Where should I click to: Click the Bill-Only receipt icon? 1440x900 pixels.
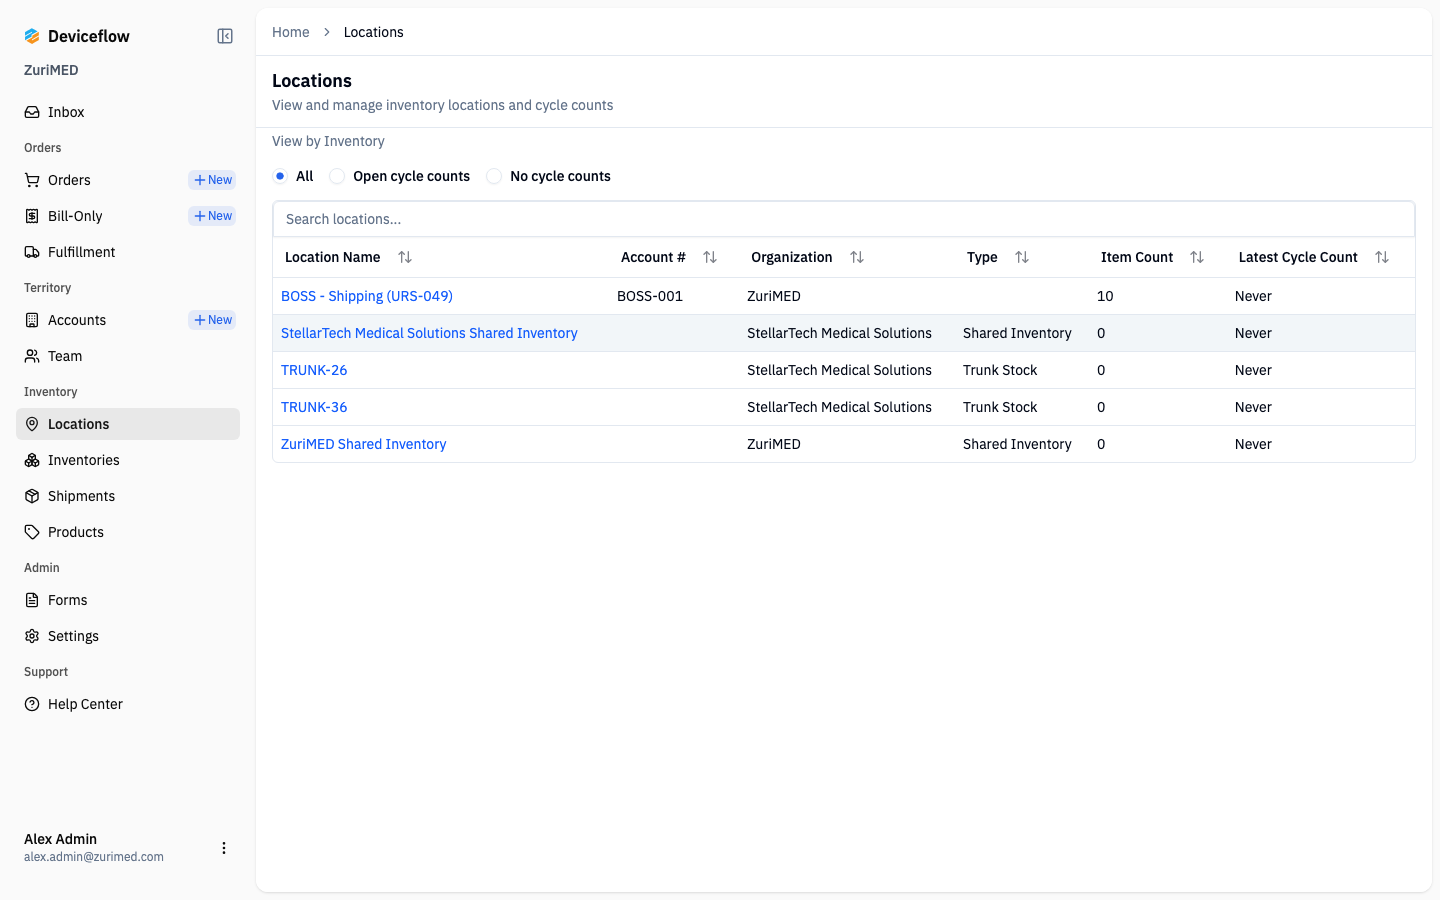point(32,216)
